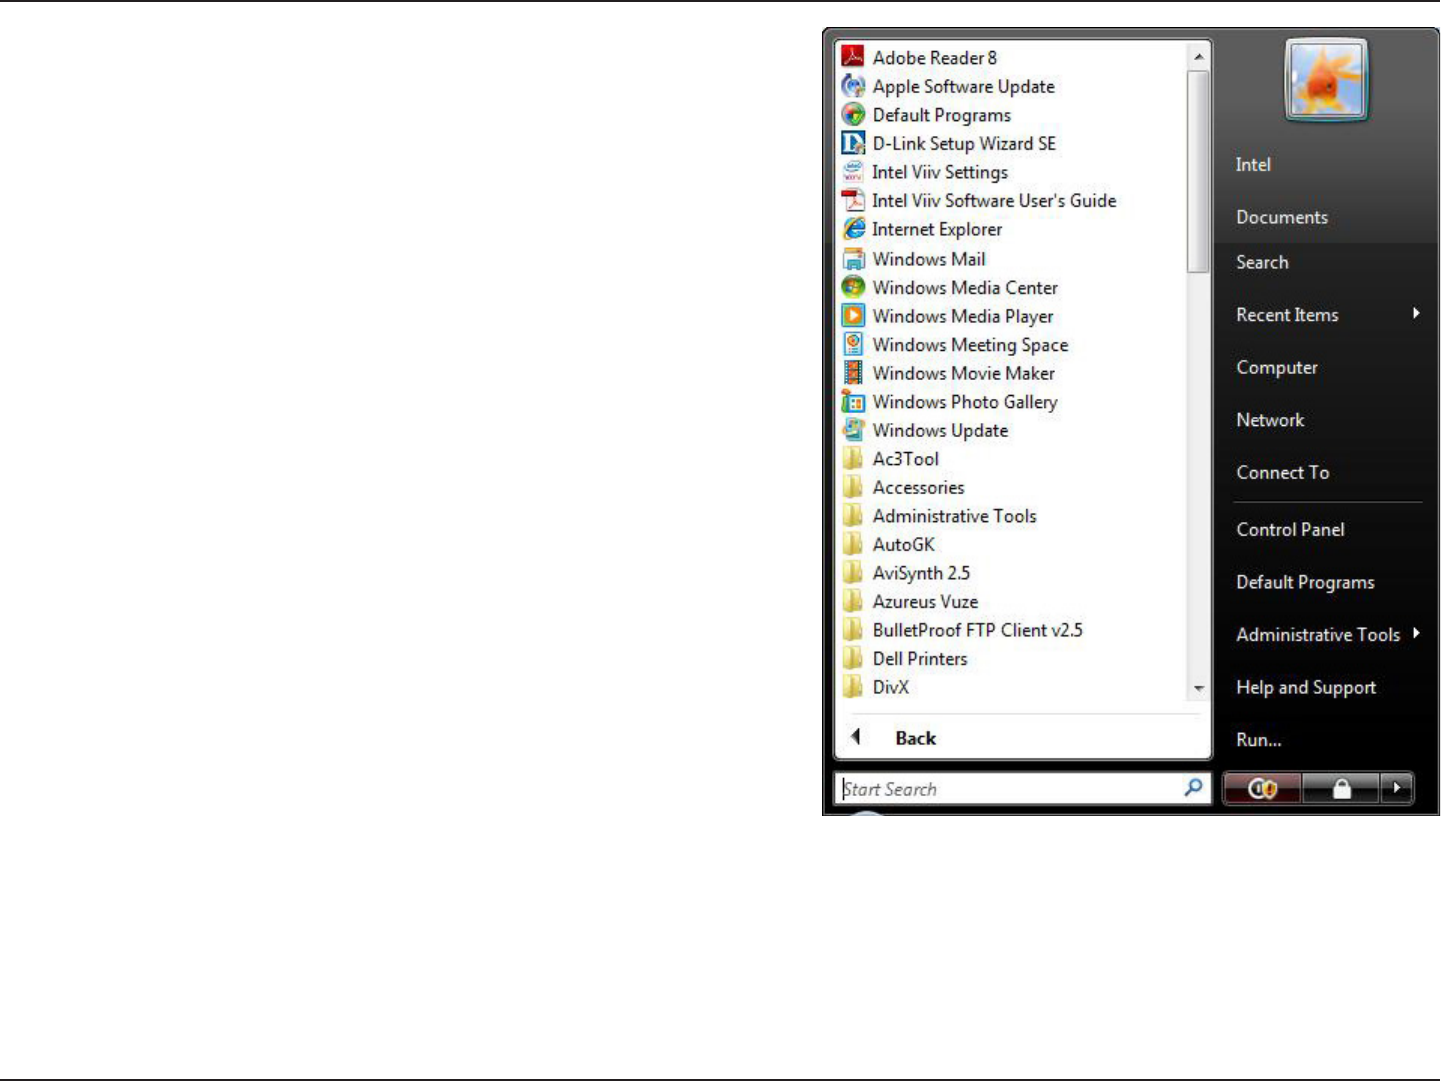Click the Default Programs icon in program list
This screenshot has width=1441, height=1081.
point(853,115)
